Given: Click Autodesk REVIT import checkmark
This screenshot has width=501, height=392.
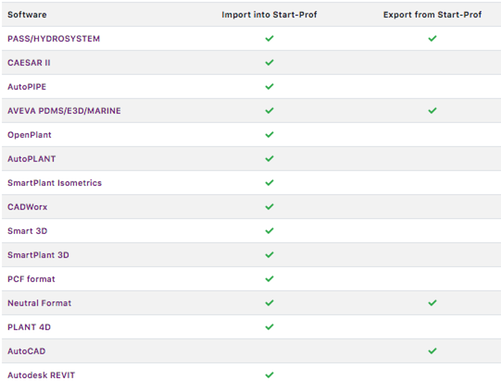Looking at the screenshot, I should pos(269,375).
